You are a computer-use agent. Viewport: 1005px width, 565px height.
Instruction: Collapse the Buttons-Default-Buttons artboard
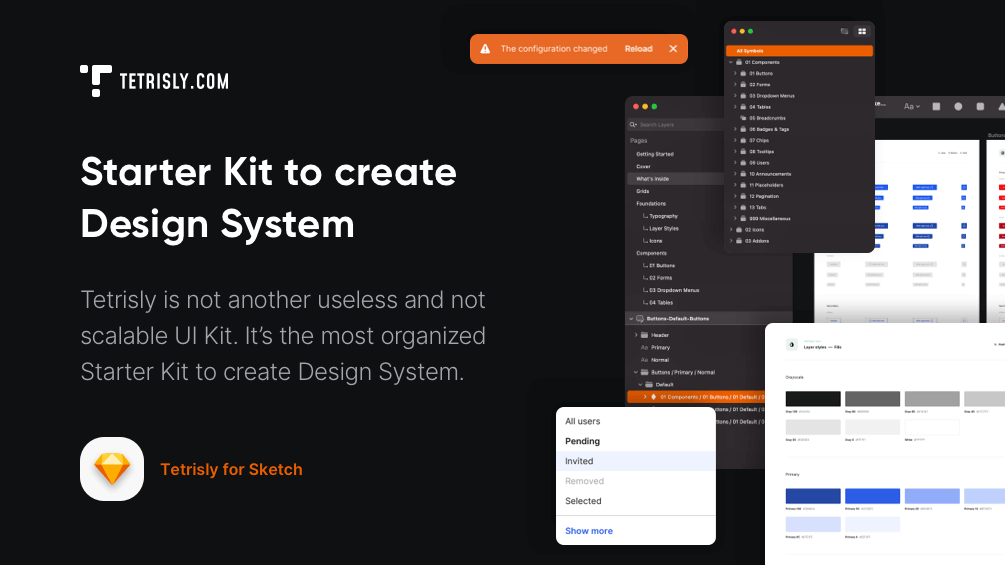[631, 318]
